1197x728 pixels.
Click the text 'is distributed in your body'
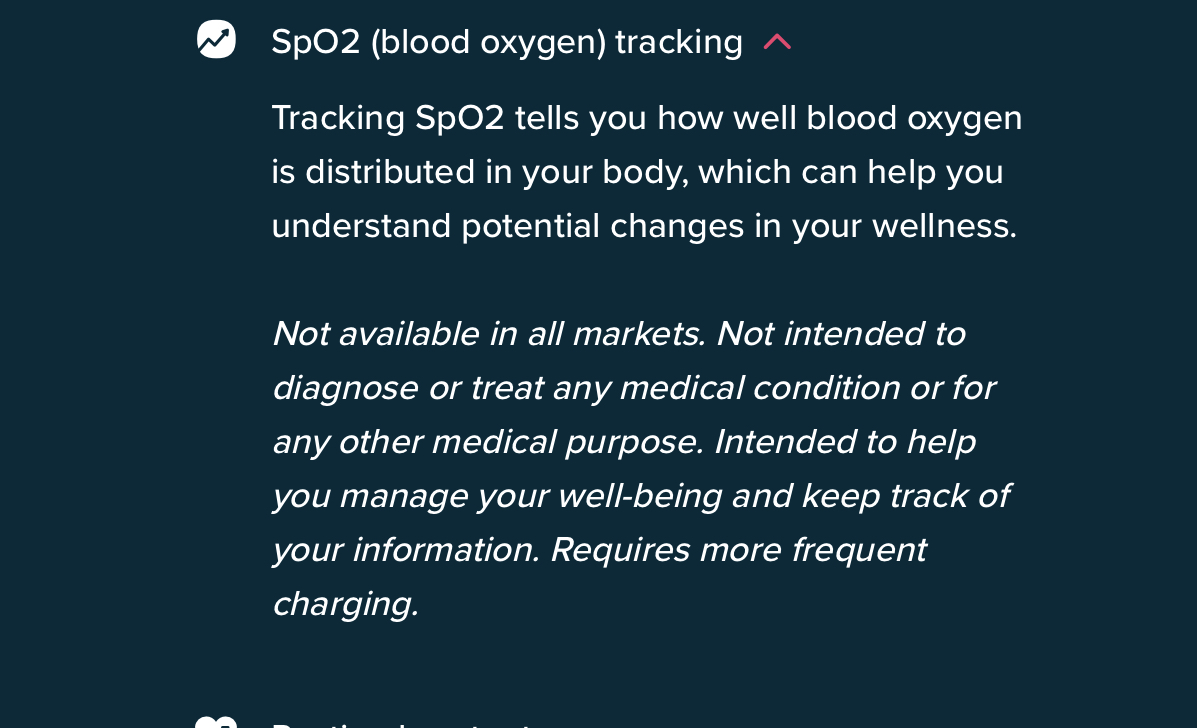(x=480, y=172)
